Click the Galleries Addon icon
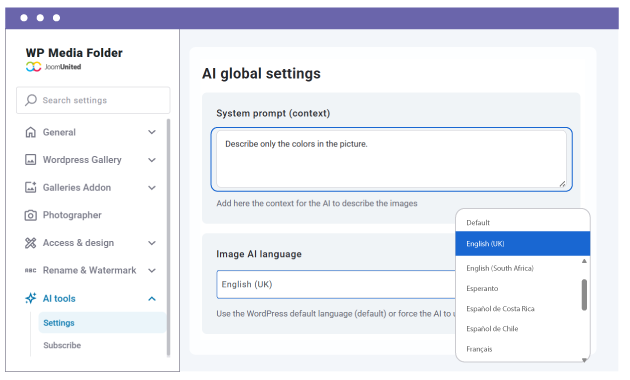The height and width of the screenshot is (380, 630). pos(31,187)
